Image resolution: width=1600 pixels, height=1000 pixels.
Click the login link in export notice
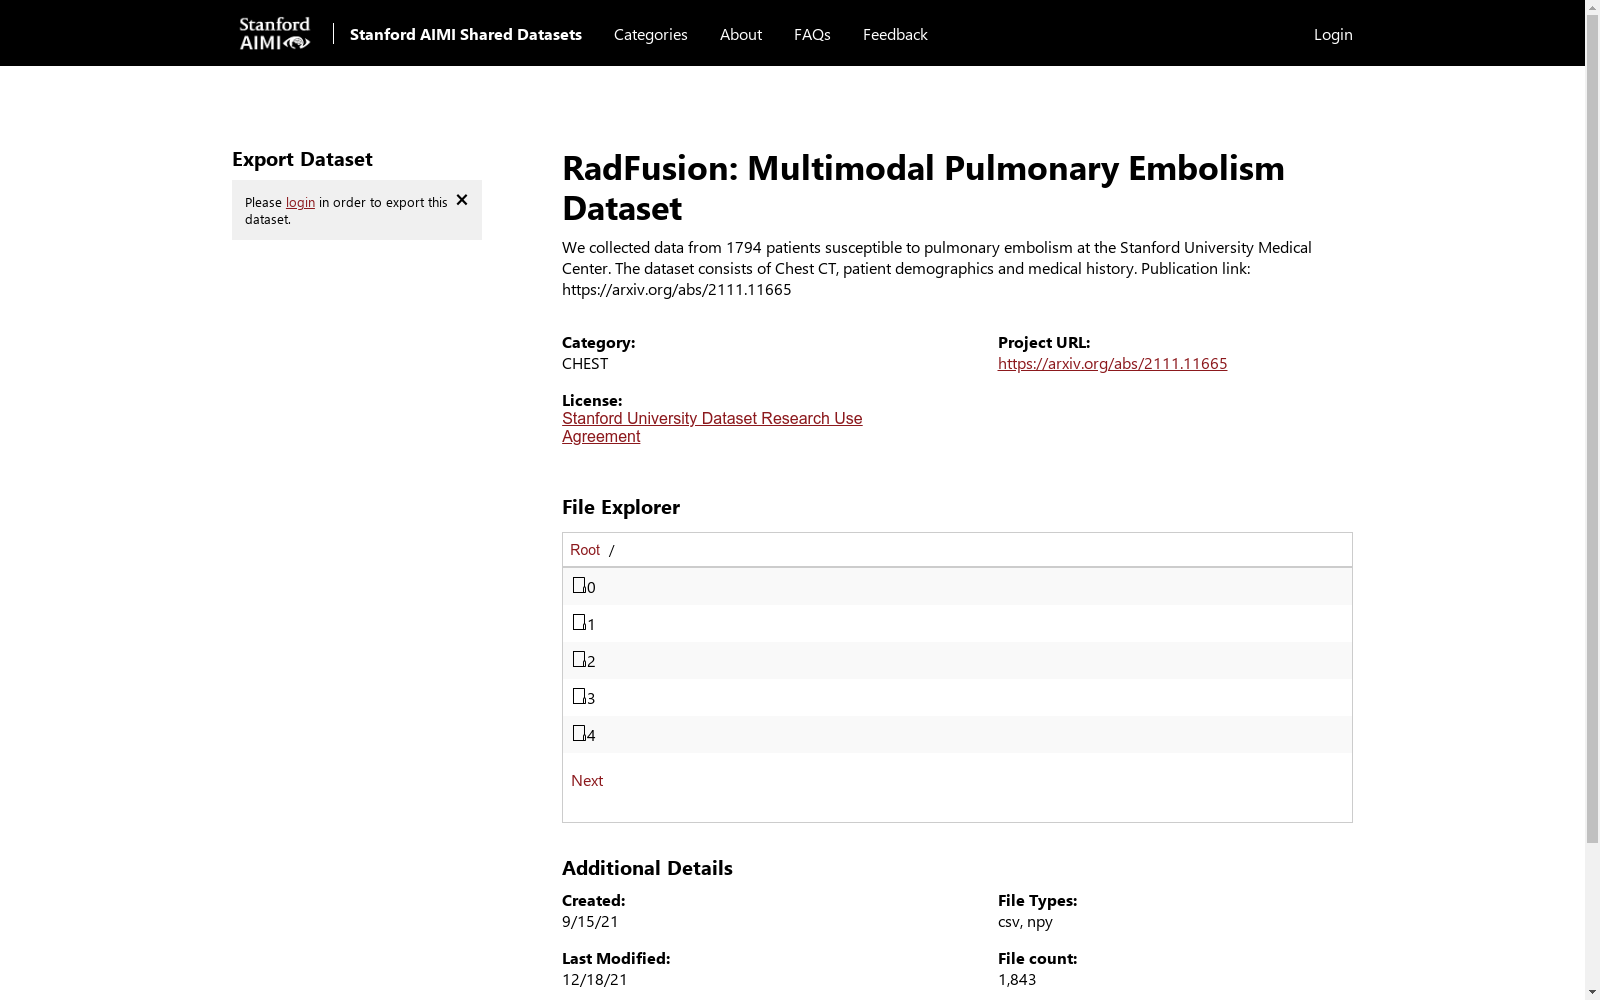tap(300, 202)
